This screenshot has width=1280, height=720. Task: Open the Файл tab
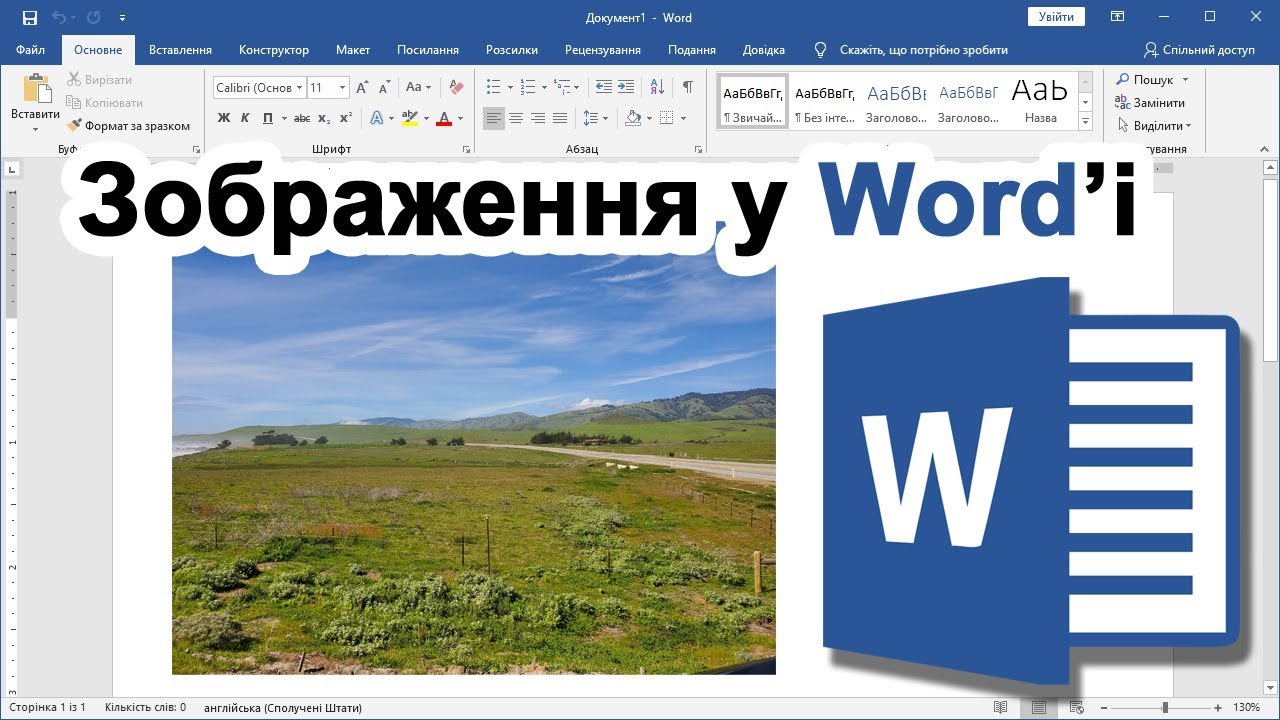pyautogui.click(x=31, y=49)
